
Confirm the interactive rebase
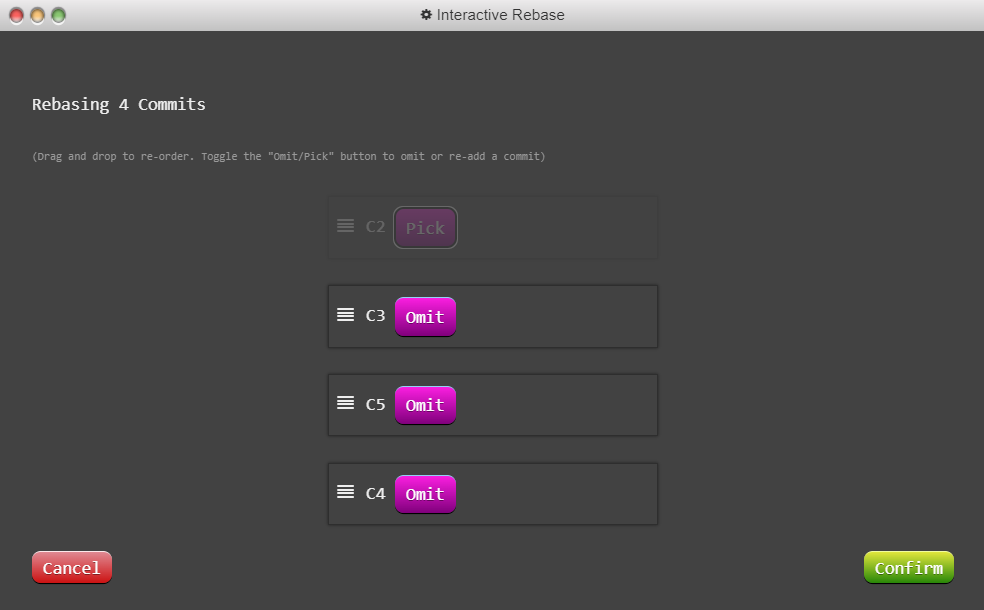[909, 567]
